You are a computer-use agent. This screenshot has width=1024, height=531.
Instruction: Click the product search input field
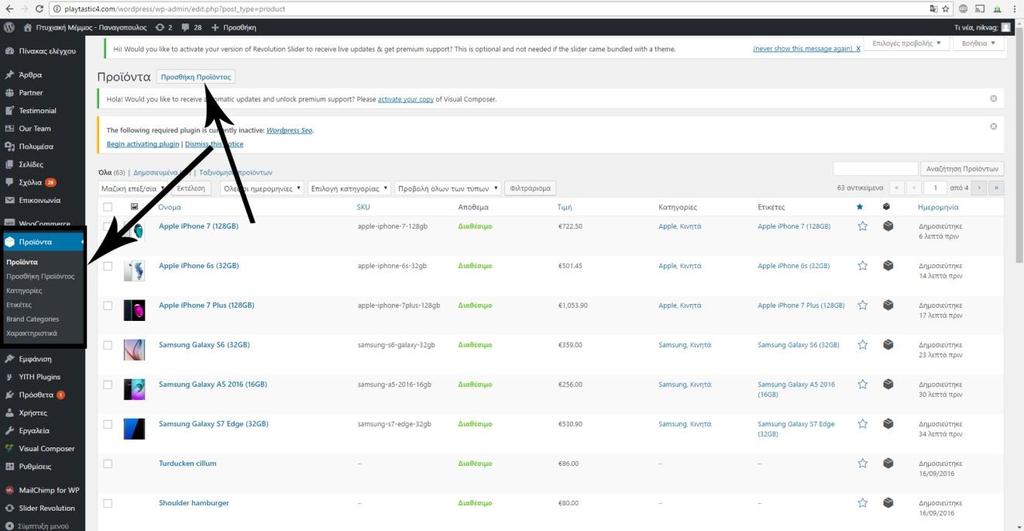[875, 169]
